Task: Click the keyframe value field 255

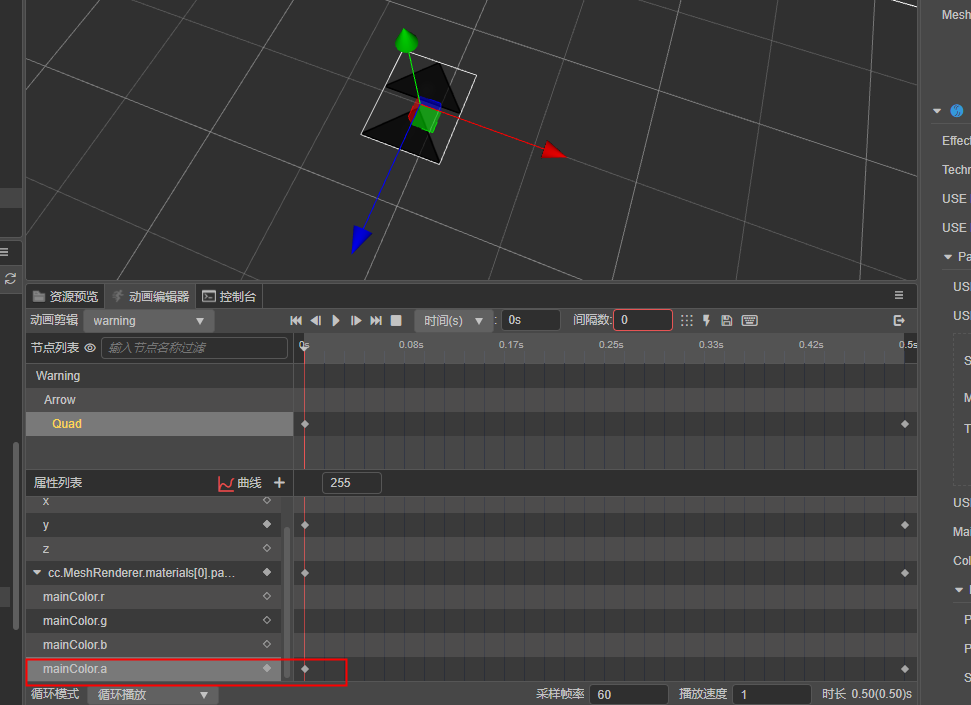Action: click(352, 483)
